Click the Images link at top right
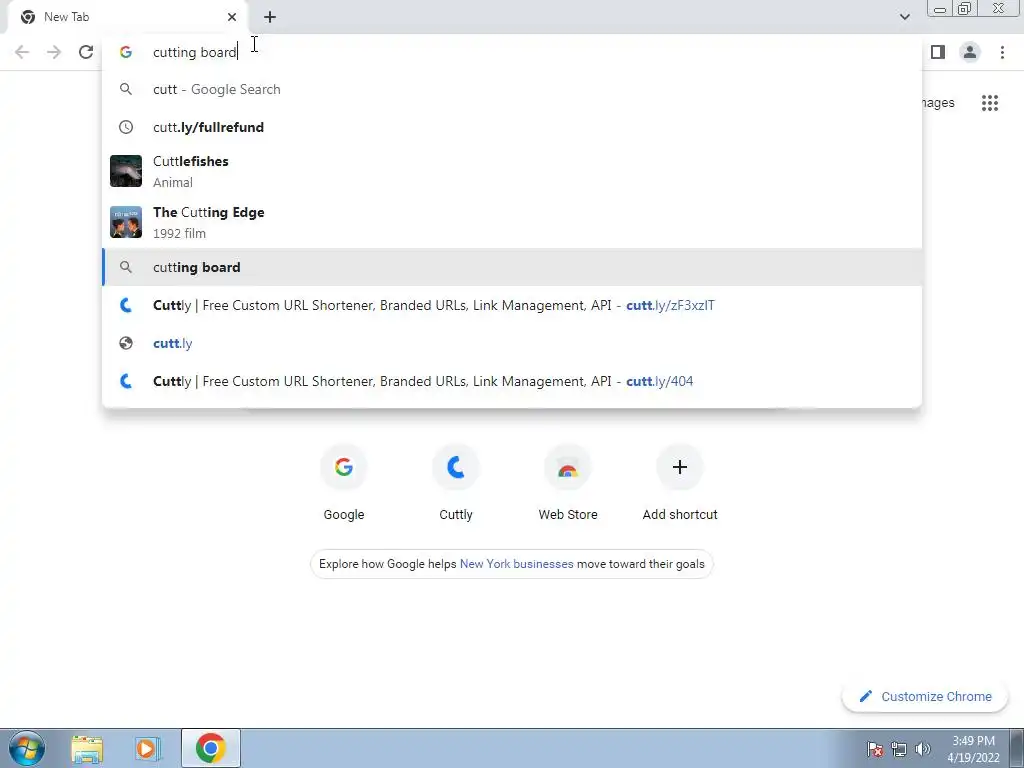1024x768 pixels. pos(938,103)
